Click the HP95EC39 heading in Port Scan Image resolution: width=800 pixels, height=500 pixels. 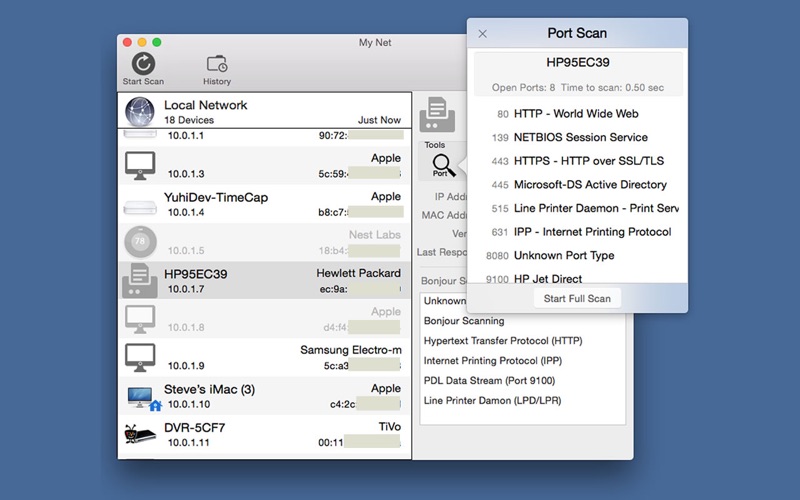tap(578, 63)
